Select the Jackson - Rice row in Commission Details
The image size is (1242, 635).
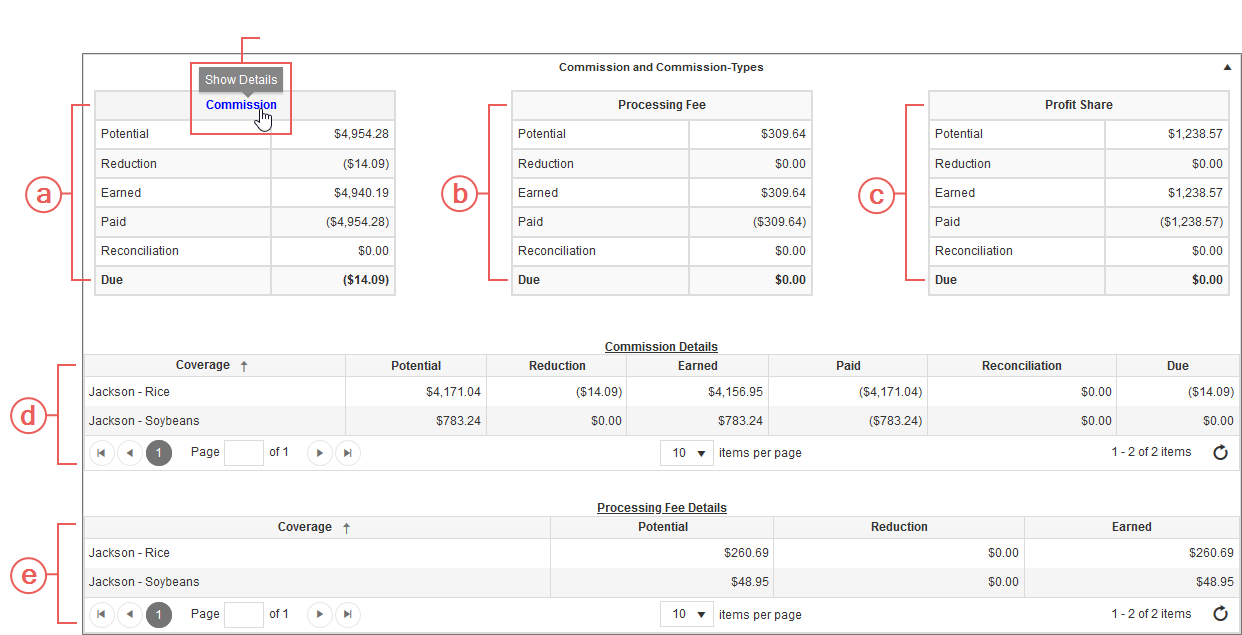pos(661,392)
